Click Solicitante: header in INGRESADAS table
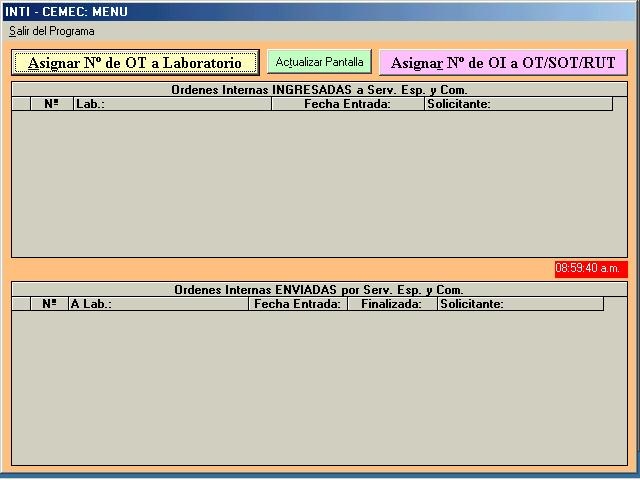640x480 pixels. click(518, 104)
